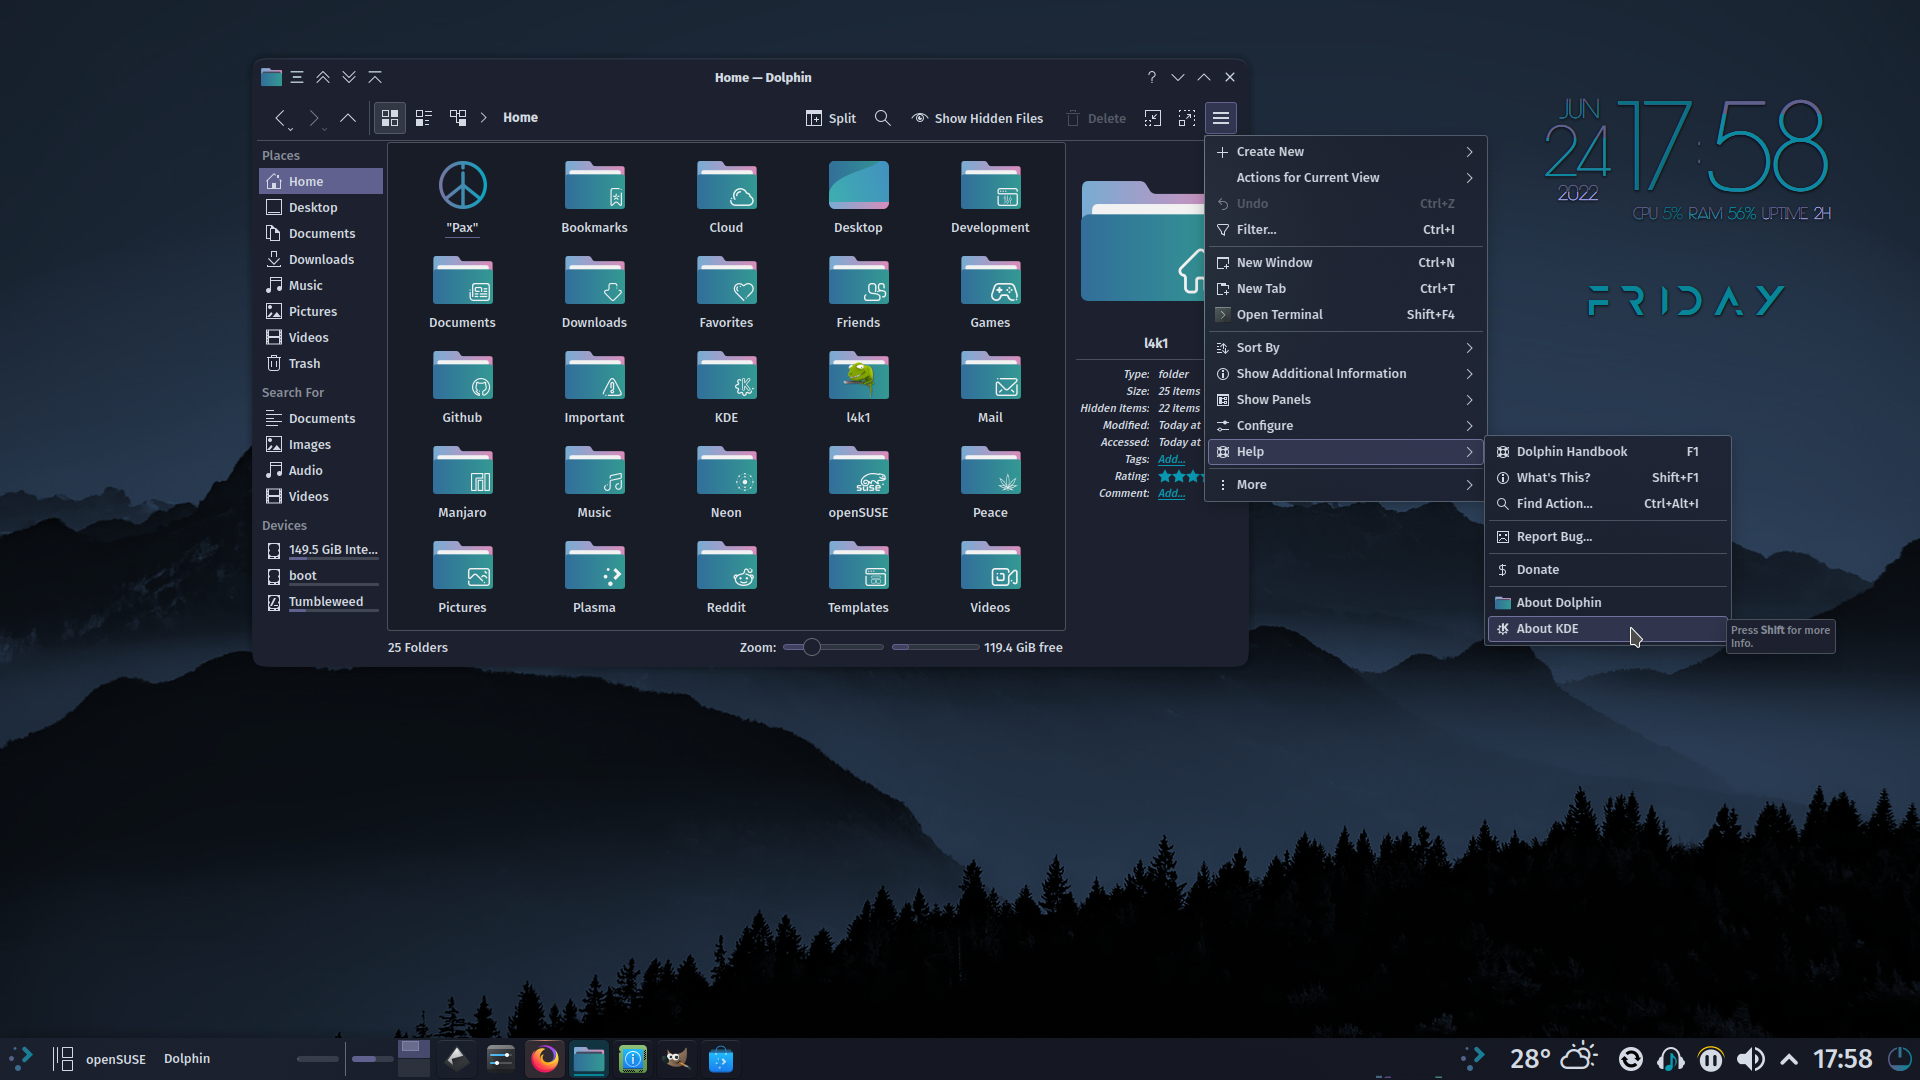Select Desktop in Places panel
This screenshot has height=1080, width=1920.
click(321, 208)
